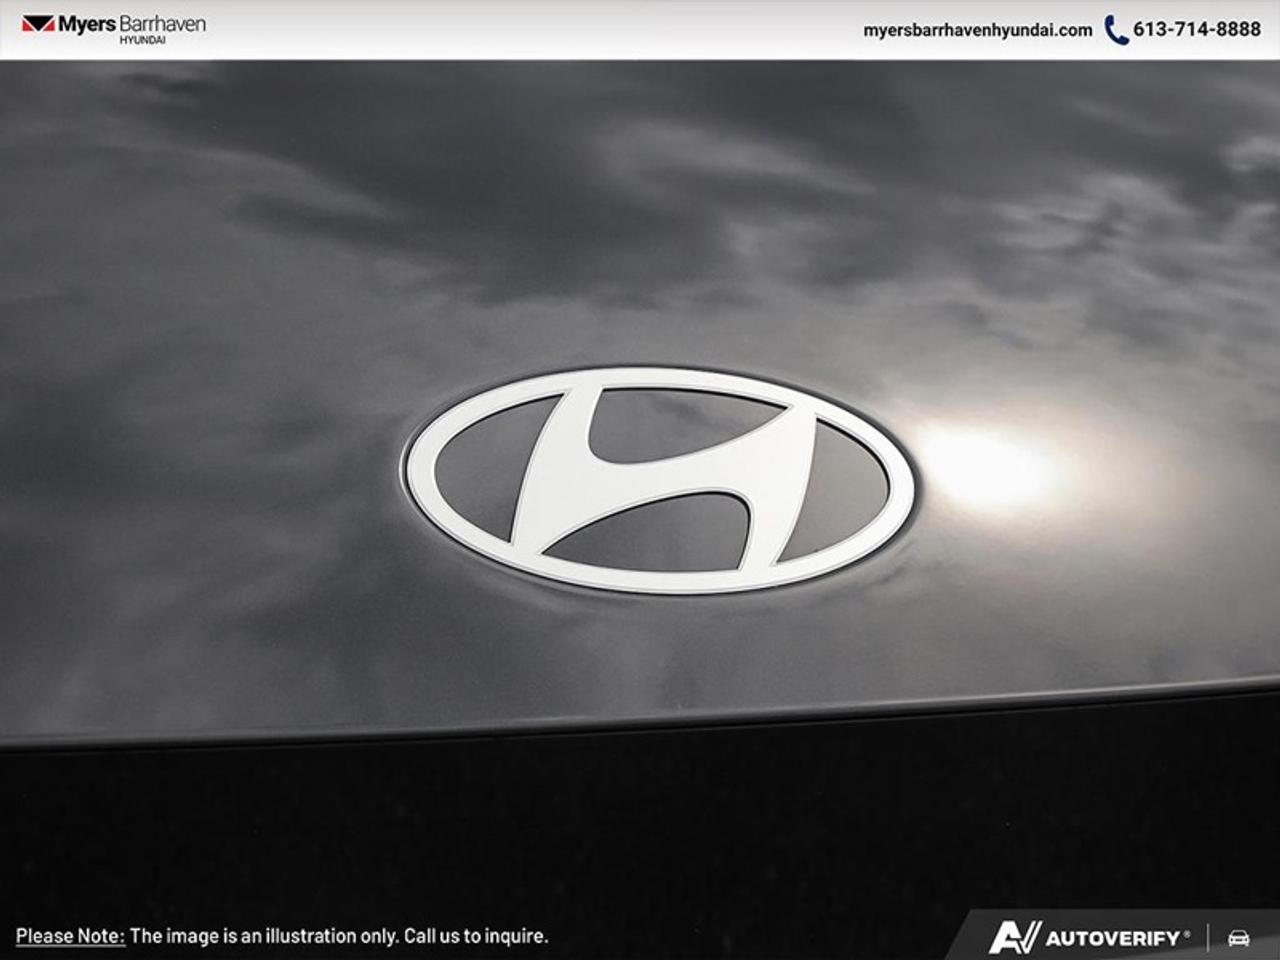Viewport: 1280px width, 960px height.
Task: Click the AutoVerify logo badge
Action: [x=1090, y=938]
